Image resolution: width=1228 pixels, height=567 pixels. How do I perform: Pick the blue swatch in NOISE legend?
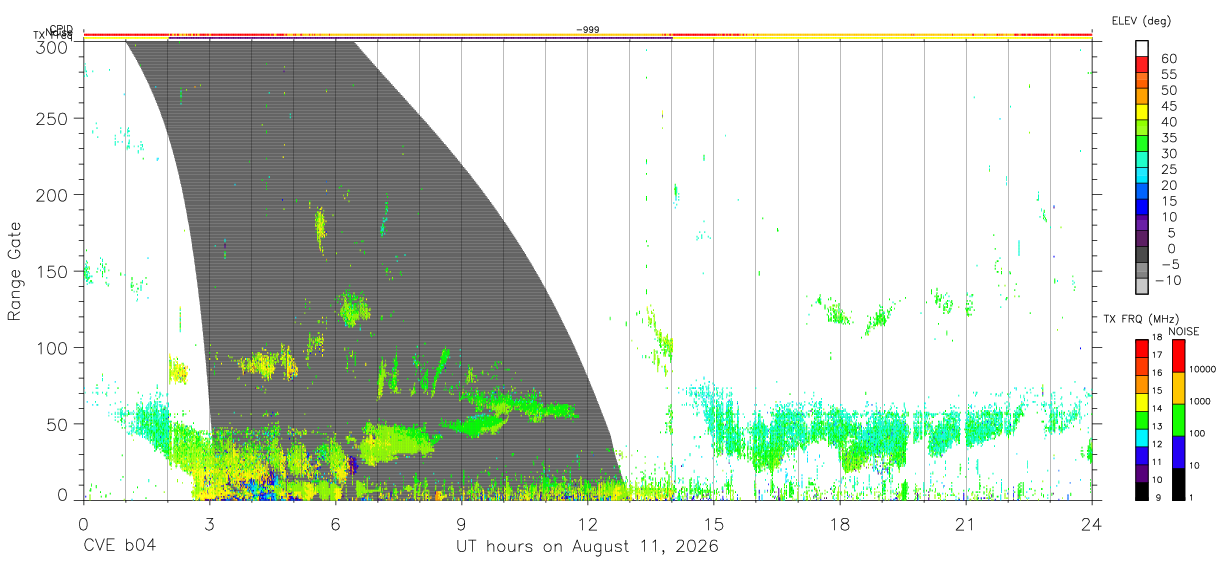pos(1178,451)
